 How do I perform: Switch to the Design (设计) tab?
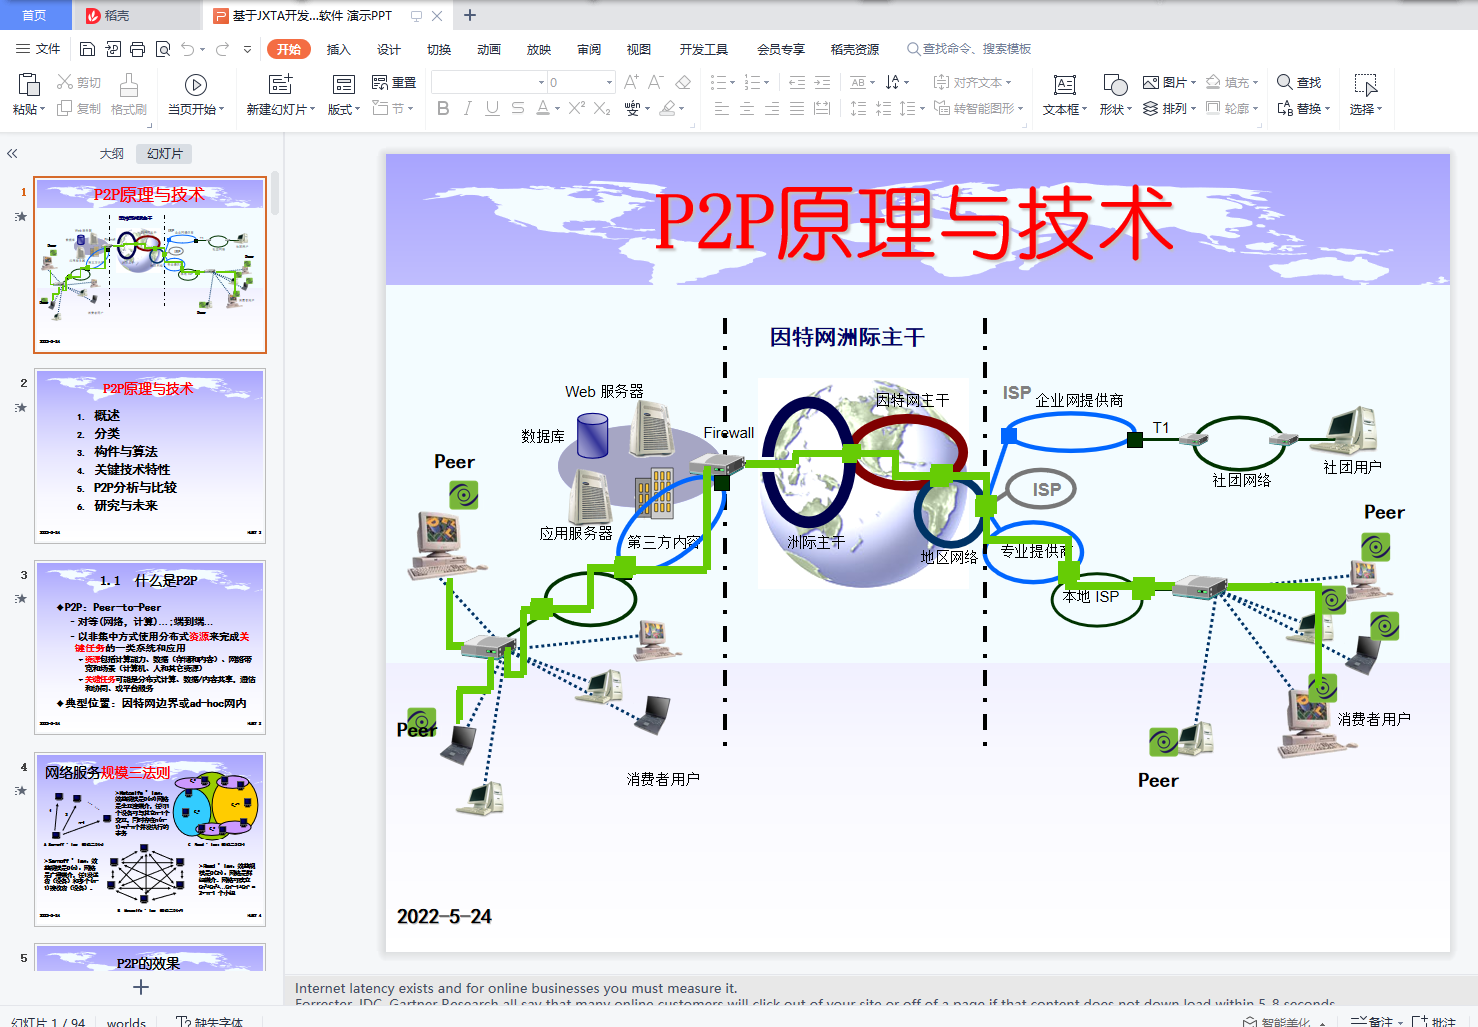coord(389,49)
